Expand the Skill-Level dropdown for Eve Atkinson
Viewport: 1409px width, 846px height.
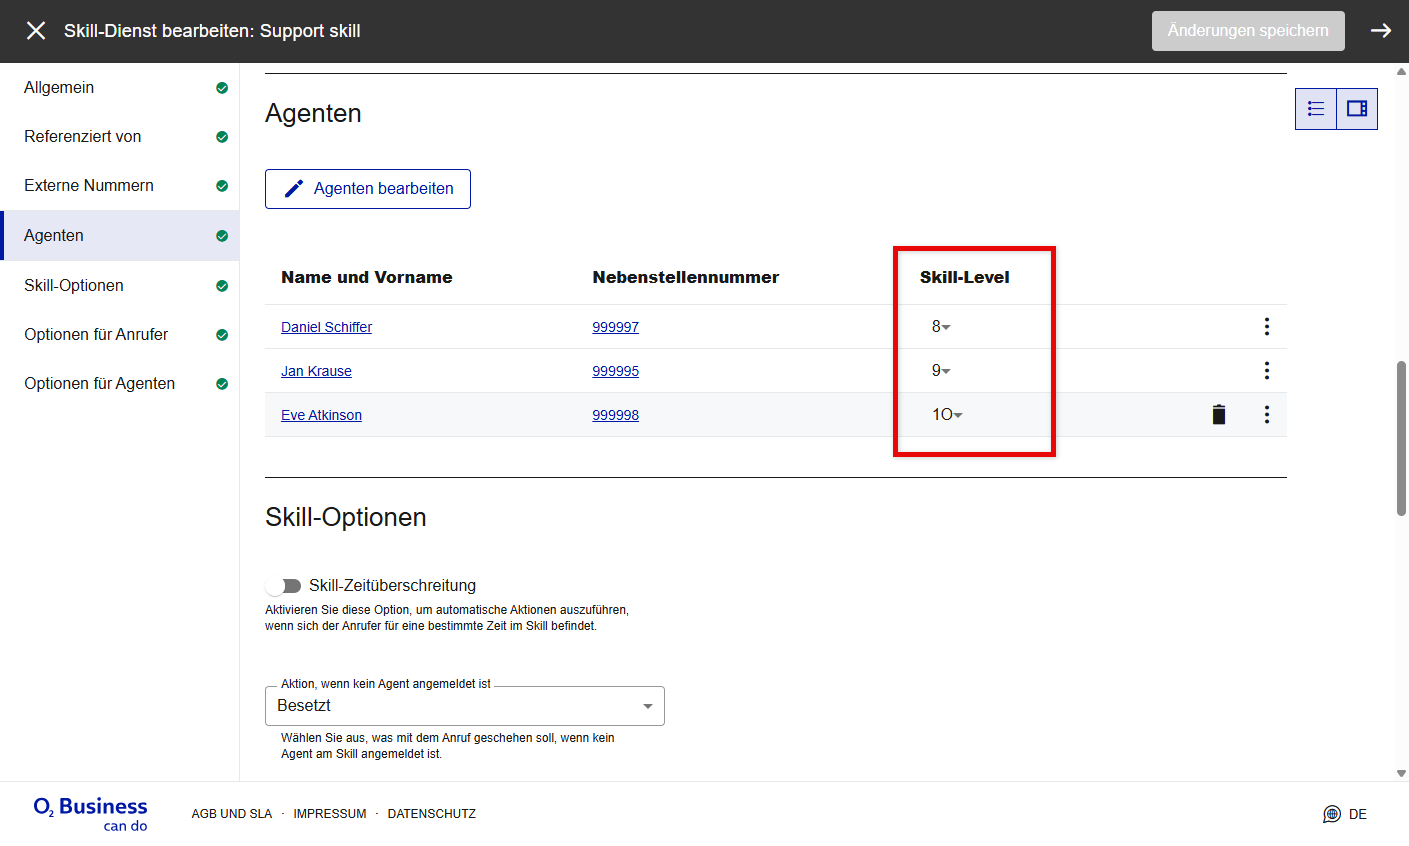click(946, 415)
